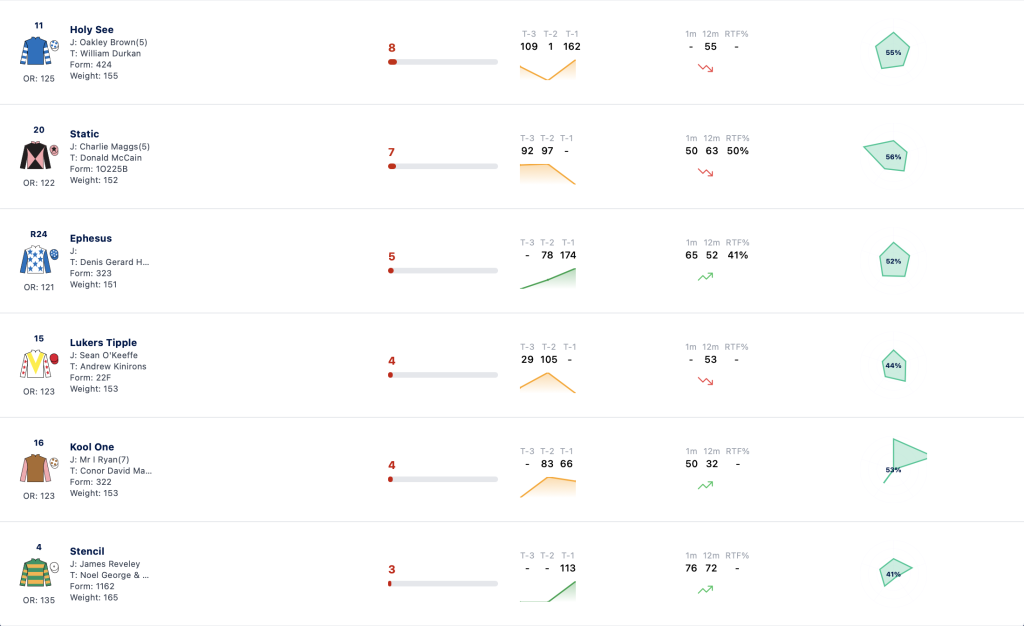
Task: Click Holy See's red downward trend arrow
Action: pyautogui.click(x=705, y=68)
